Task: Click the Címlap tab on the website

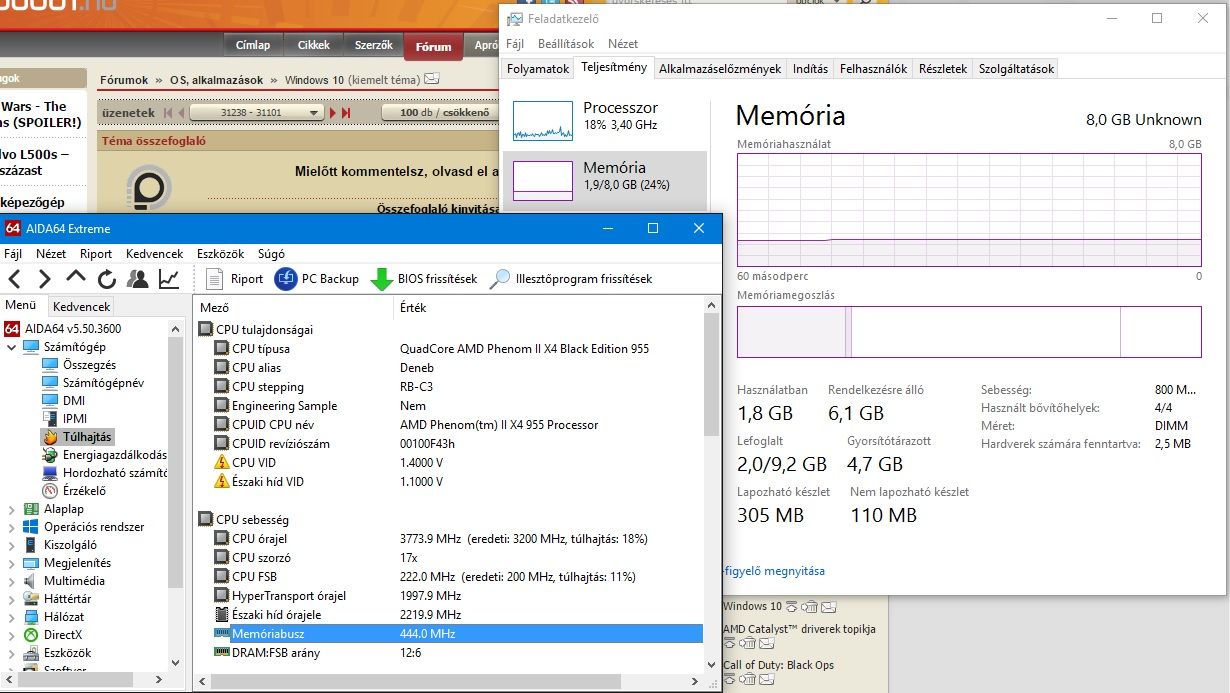Action: [x=253, y=45]
